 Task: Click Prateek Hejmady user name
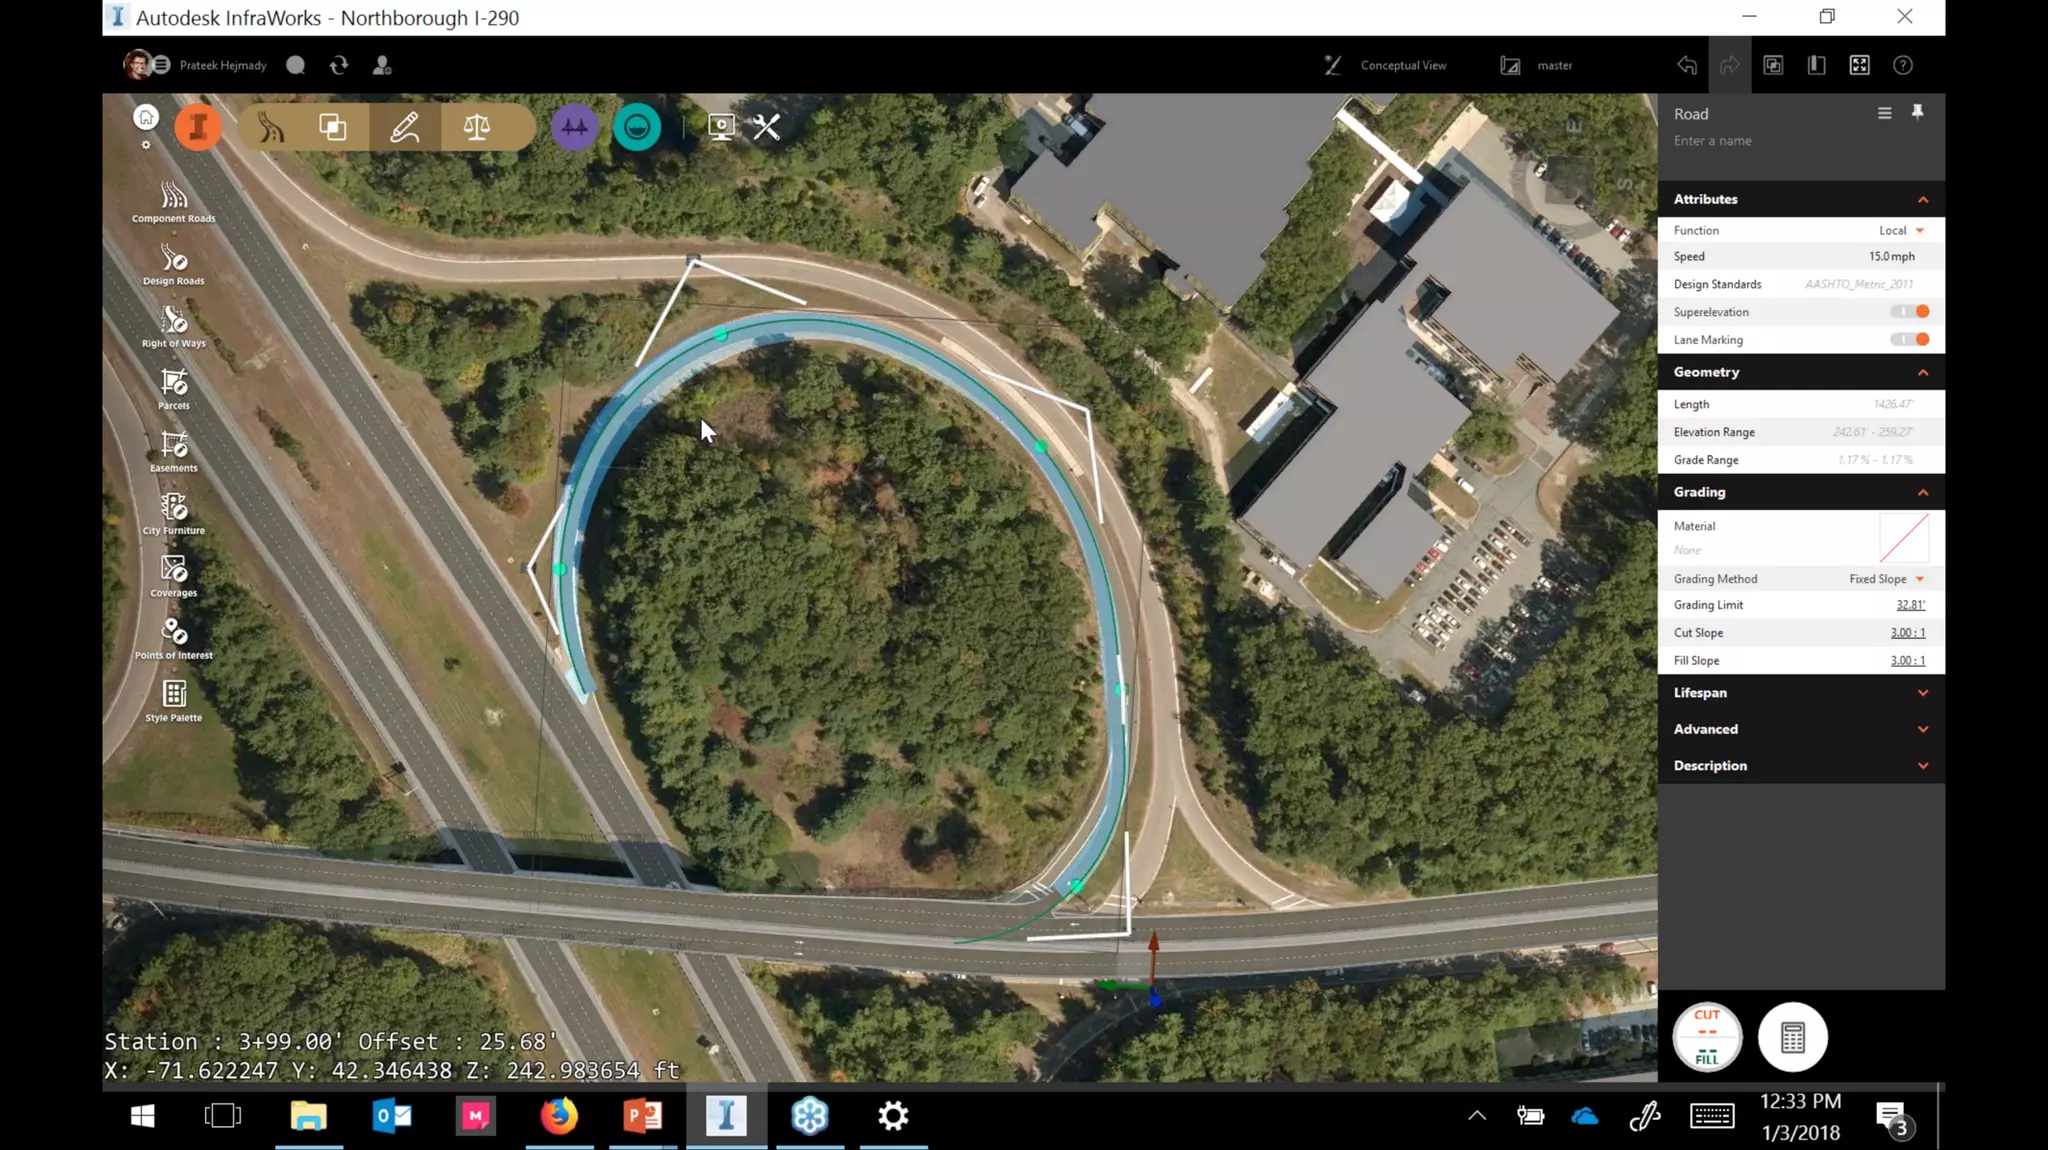[x=223, y=65]
